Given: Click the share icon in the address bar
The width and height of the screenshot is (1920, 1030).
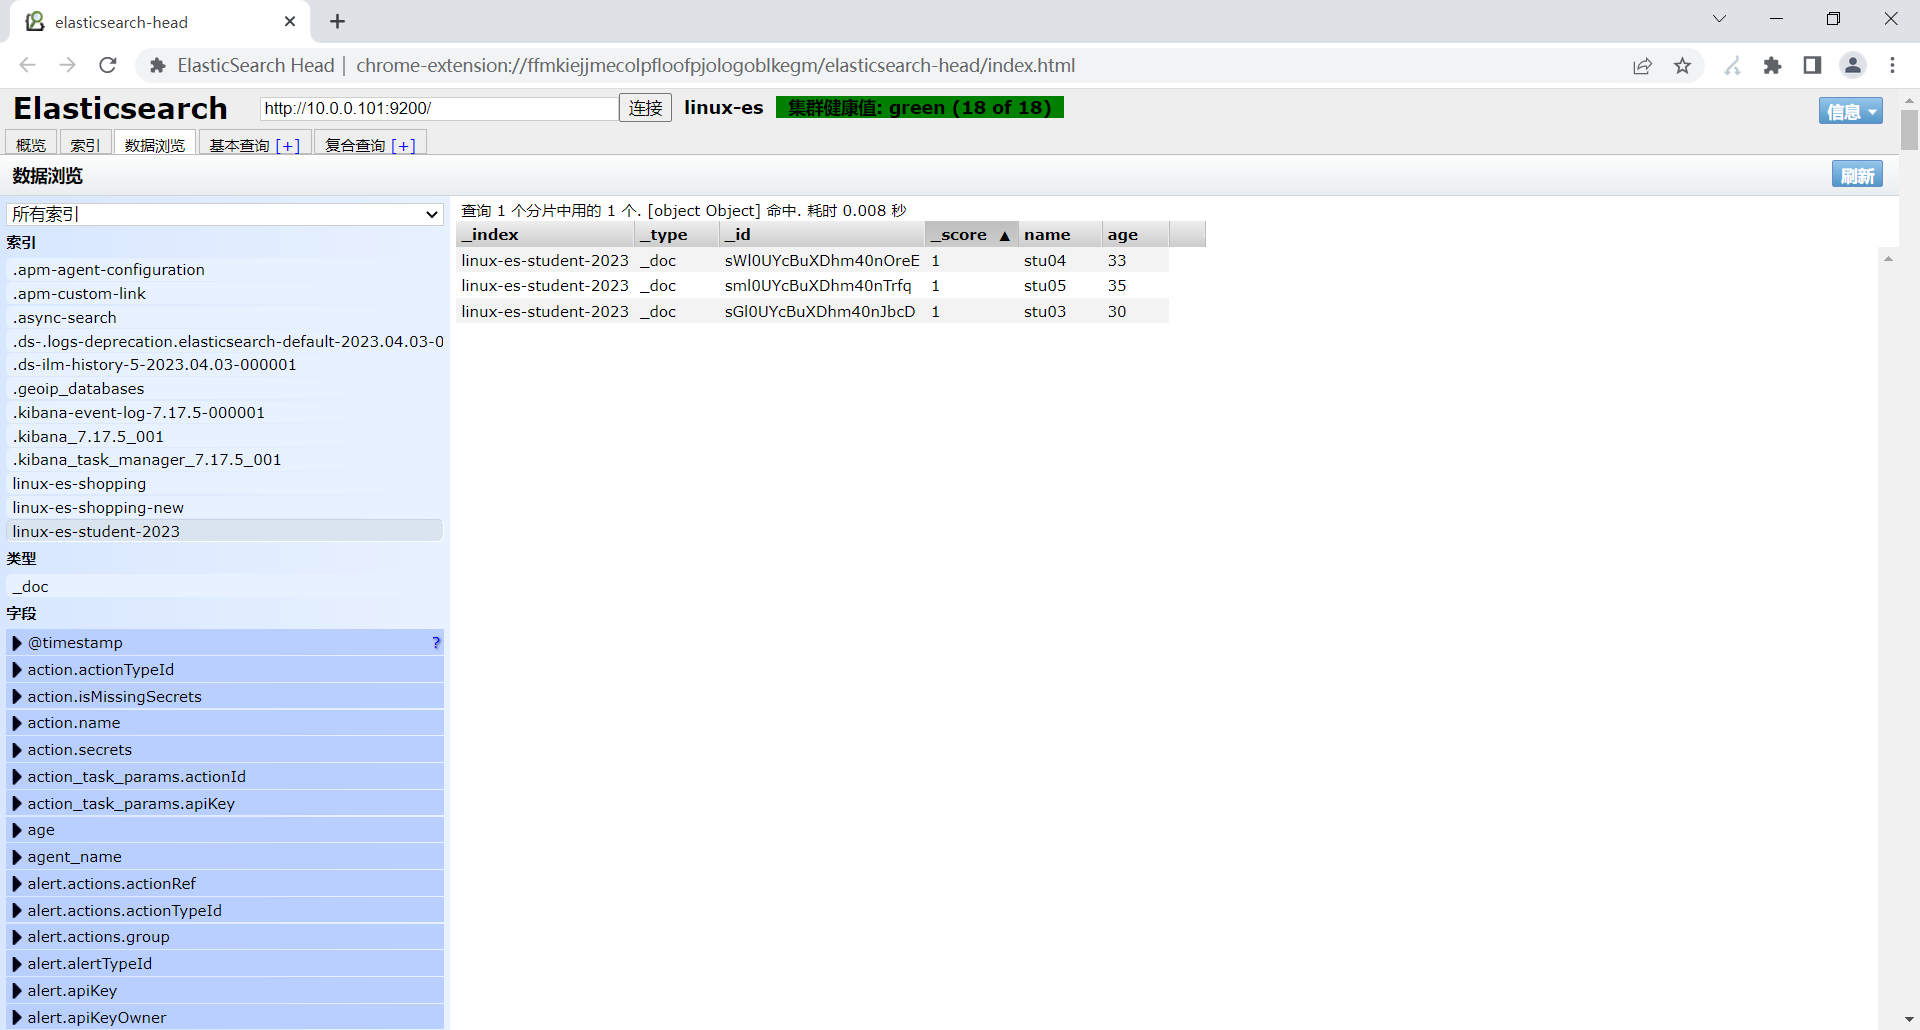Looking at the screenshot, I should pyautogui.click(x=1643, y=65).
